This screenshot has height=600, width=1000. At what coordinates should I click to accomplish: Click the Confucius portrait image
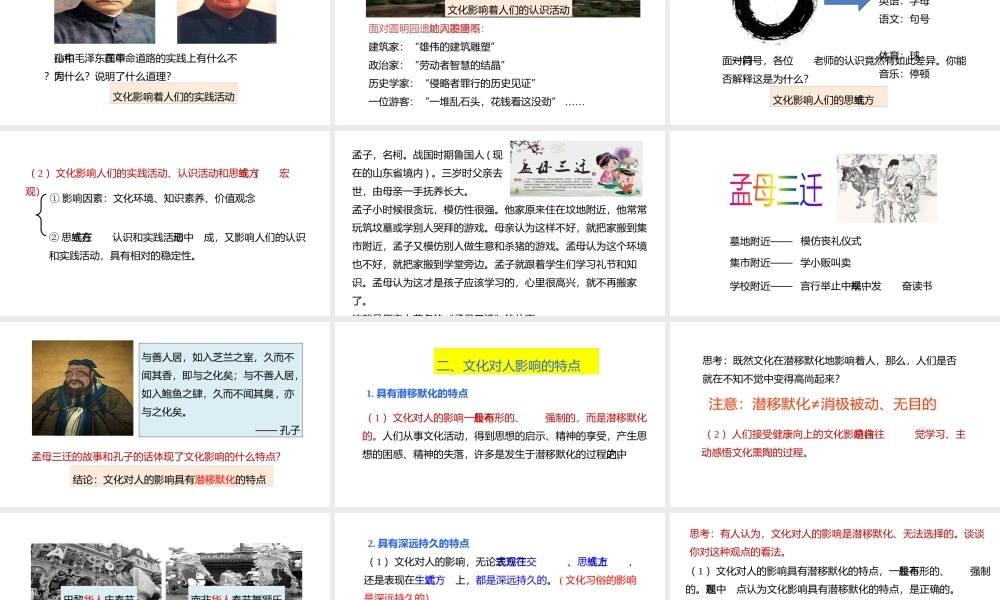pyautogui.click(x=83, y=388)
